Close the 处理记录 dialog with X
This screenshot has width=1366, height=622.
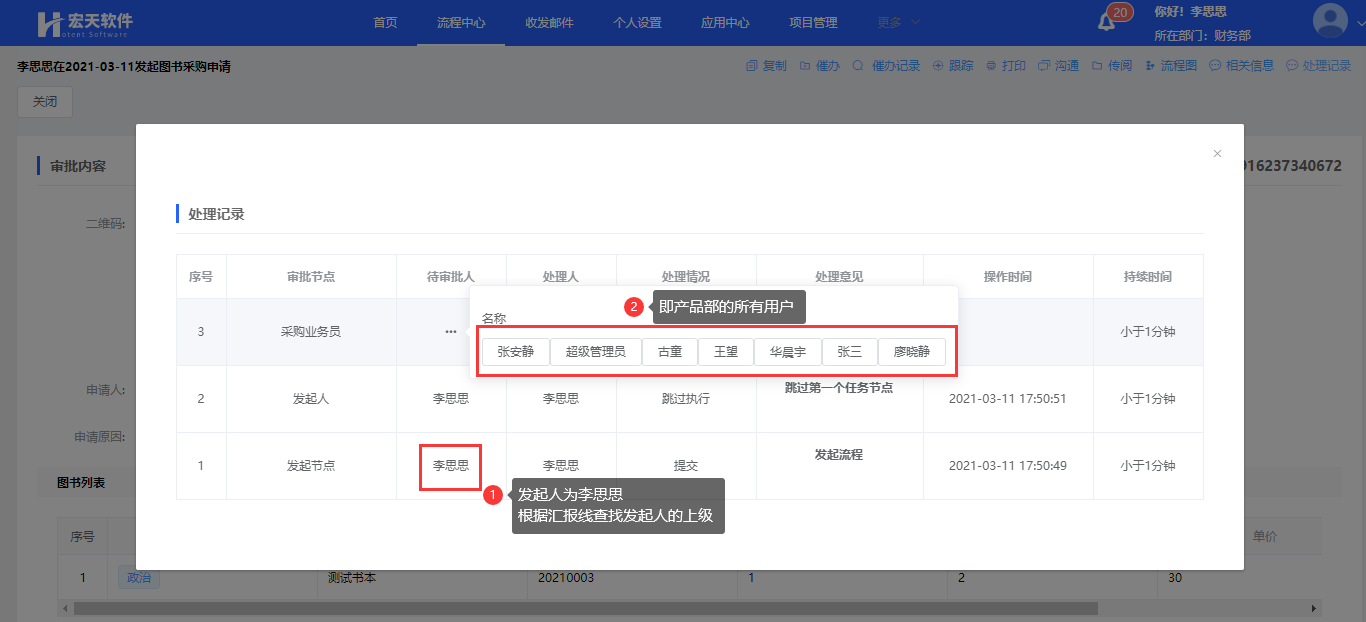coord(1217,153)
